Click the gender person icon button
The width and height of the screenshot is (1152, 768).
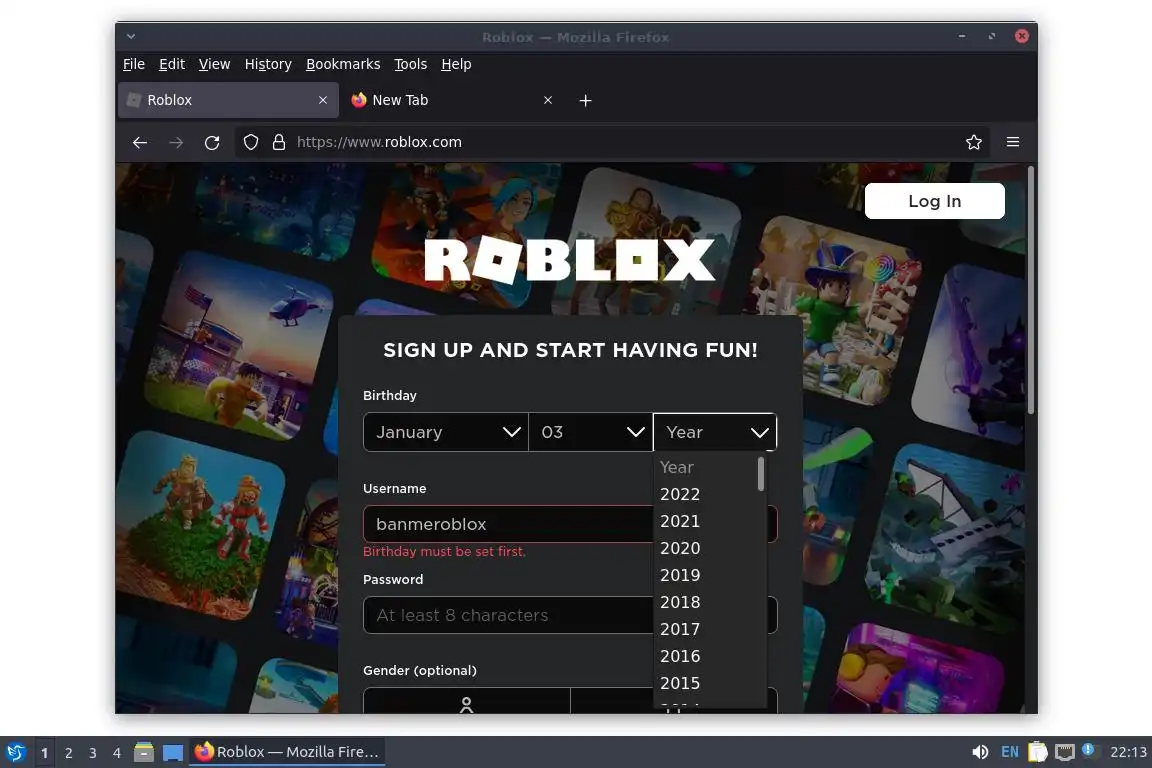pos(467,701)
